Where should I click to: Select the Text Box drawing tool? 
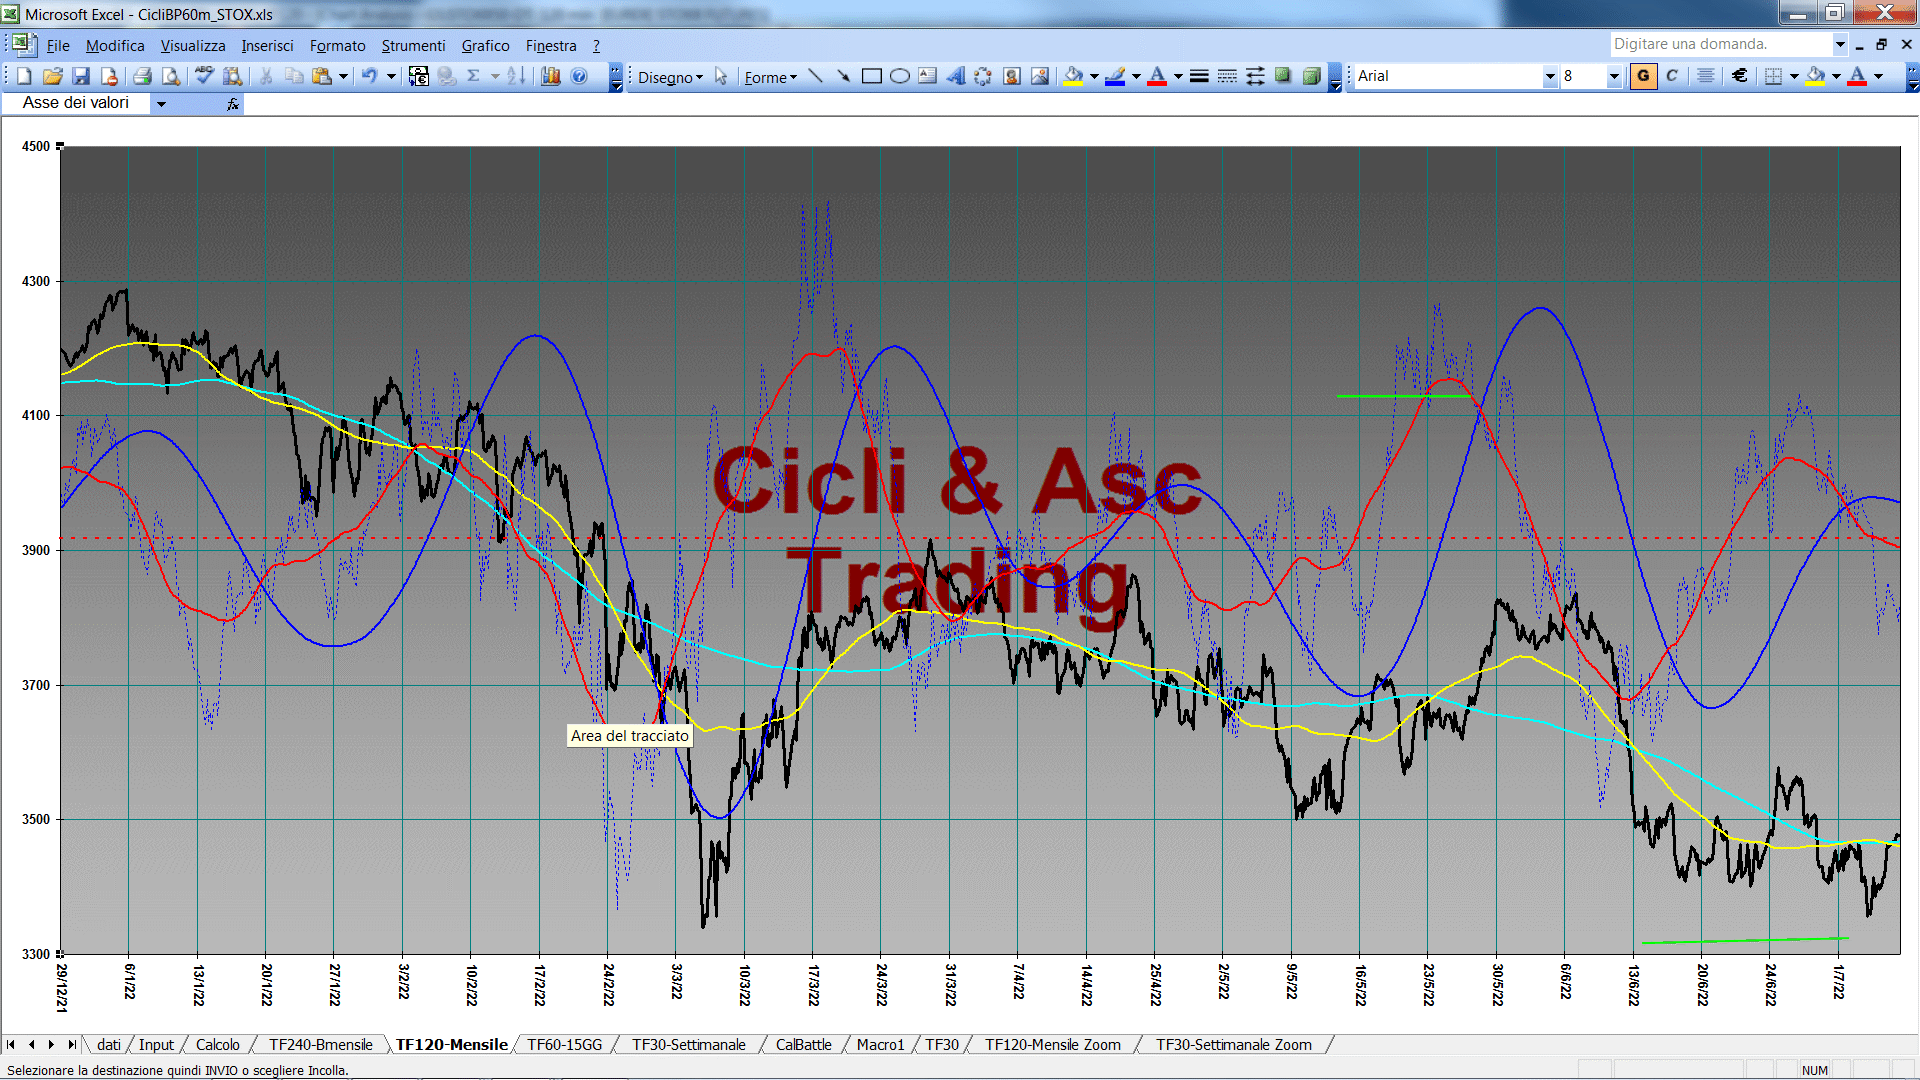928,76
